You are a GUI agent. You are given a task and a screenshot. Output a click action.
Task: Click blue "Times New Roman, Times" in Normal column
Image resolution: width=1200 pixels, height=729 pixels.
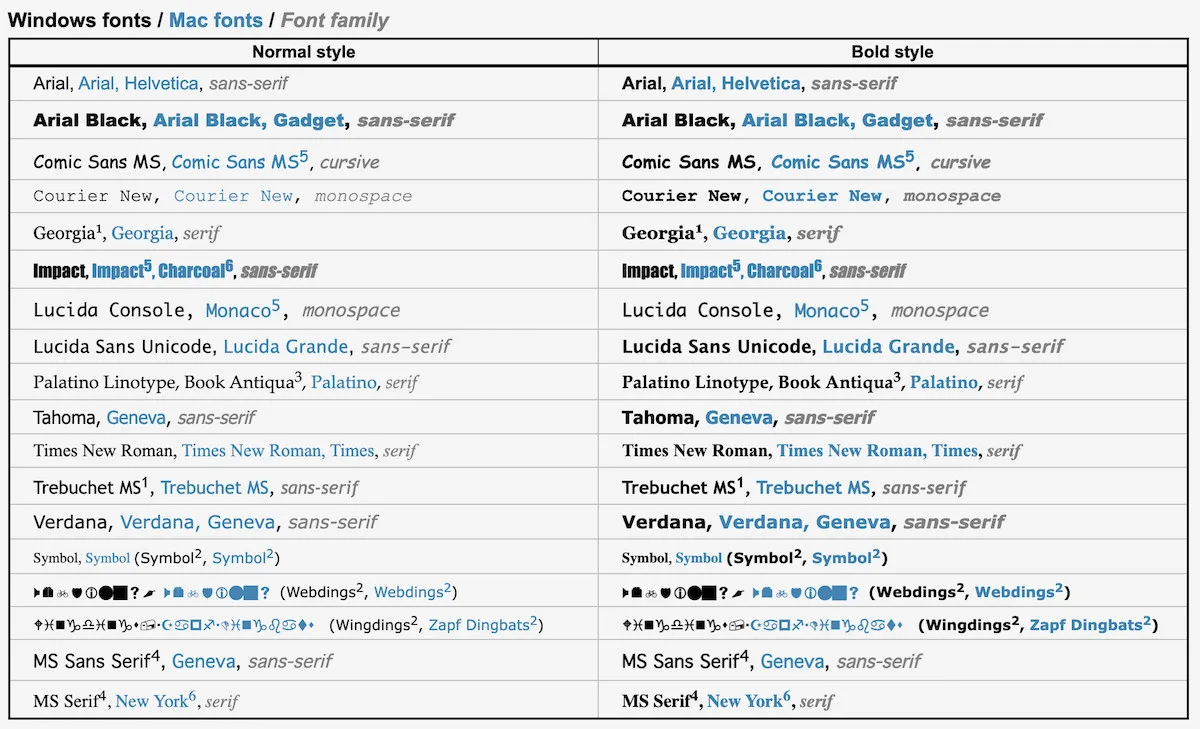pos(278,451)
